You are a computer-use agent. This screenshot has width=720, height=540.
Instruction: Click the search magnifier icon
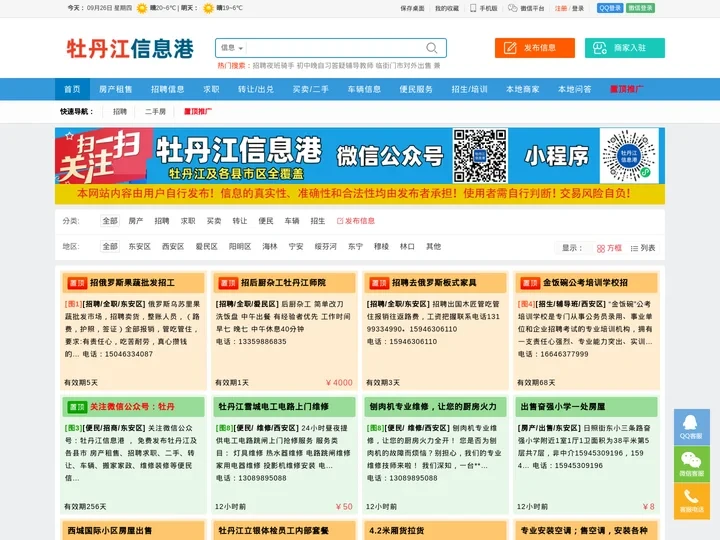click(x=431, y=48)
